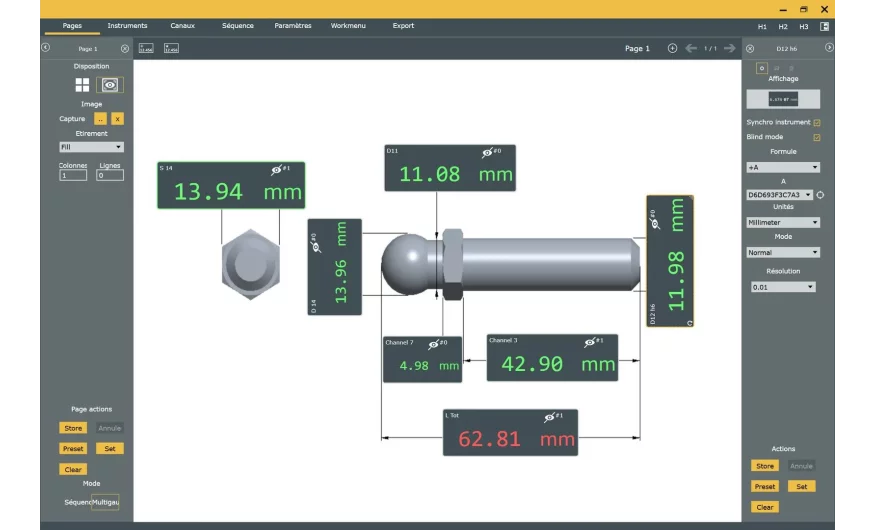Click the H2 header button
This screenshot has height=530, width=876.
point(783,27)
